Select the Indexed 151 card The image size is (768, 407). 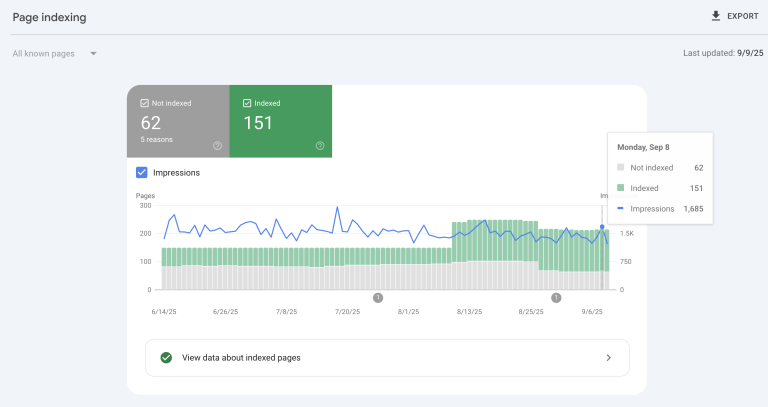(280, 122)
